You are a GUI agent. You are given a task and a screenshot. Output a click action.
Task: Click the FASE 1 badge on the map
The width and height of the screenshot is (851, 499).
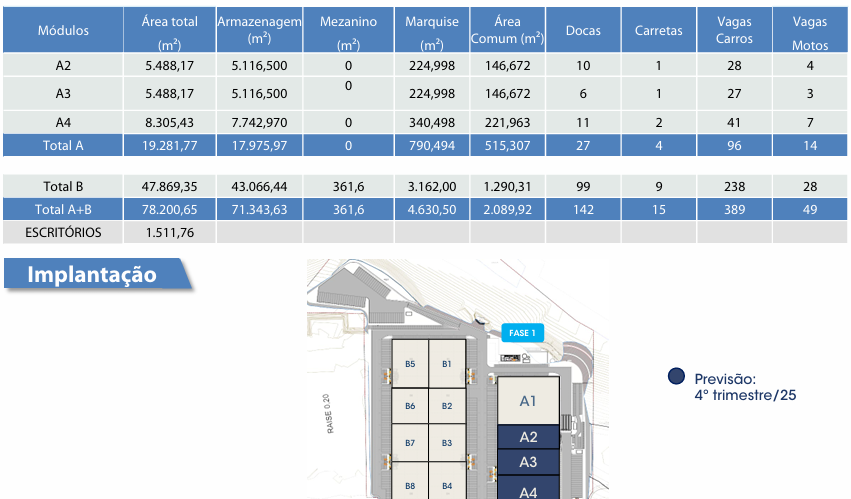522,333
